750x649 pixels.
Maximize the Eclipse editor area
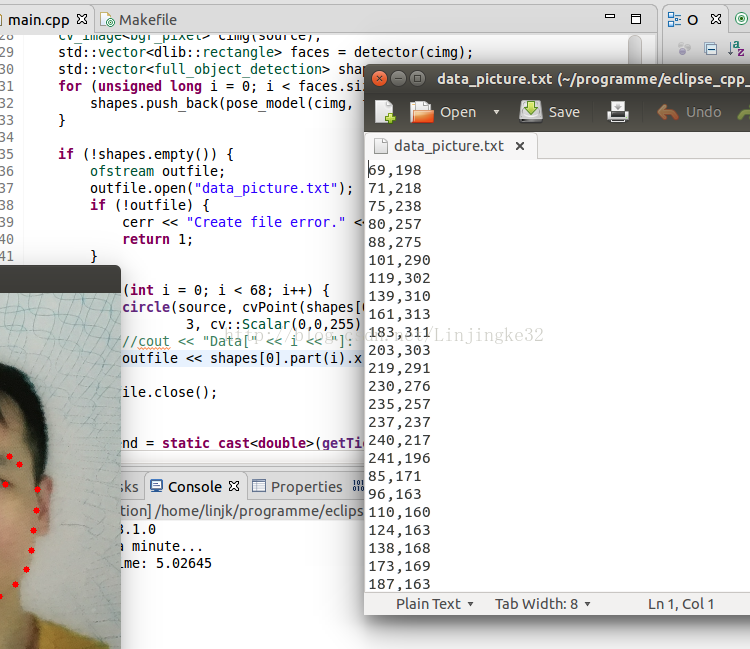635,19
